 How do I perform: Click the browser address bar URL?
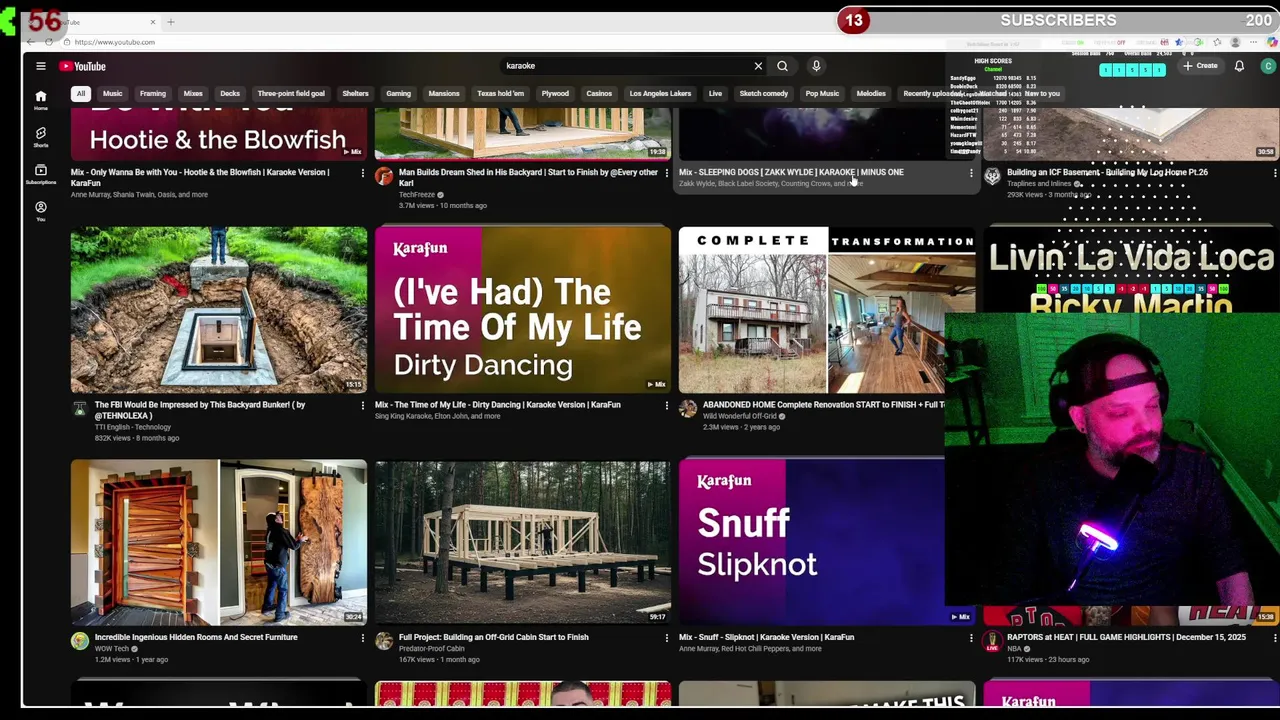114,42
